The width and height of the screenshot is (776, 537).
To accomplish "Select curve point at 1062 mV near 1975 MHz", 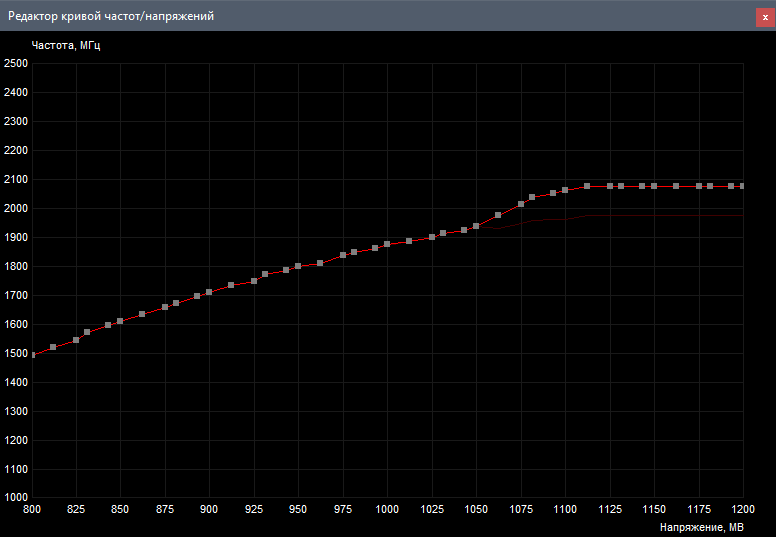I will coord(498,215).
